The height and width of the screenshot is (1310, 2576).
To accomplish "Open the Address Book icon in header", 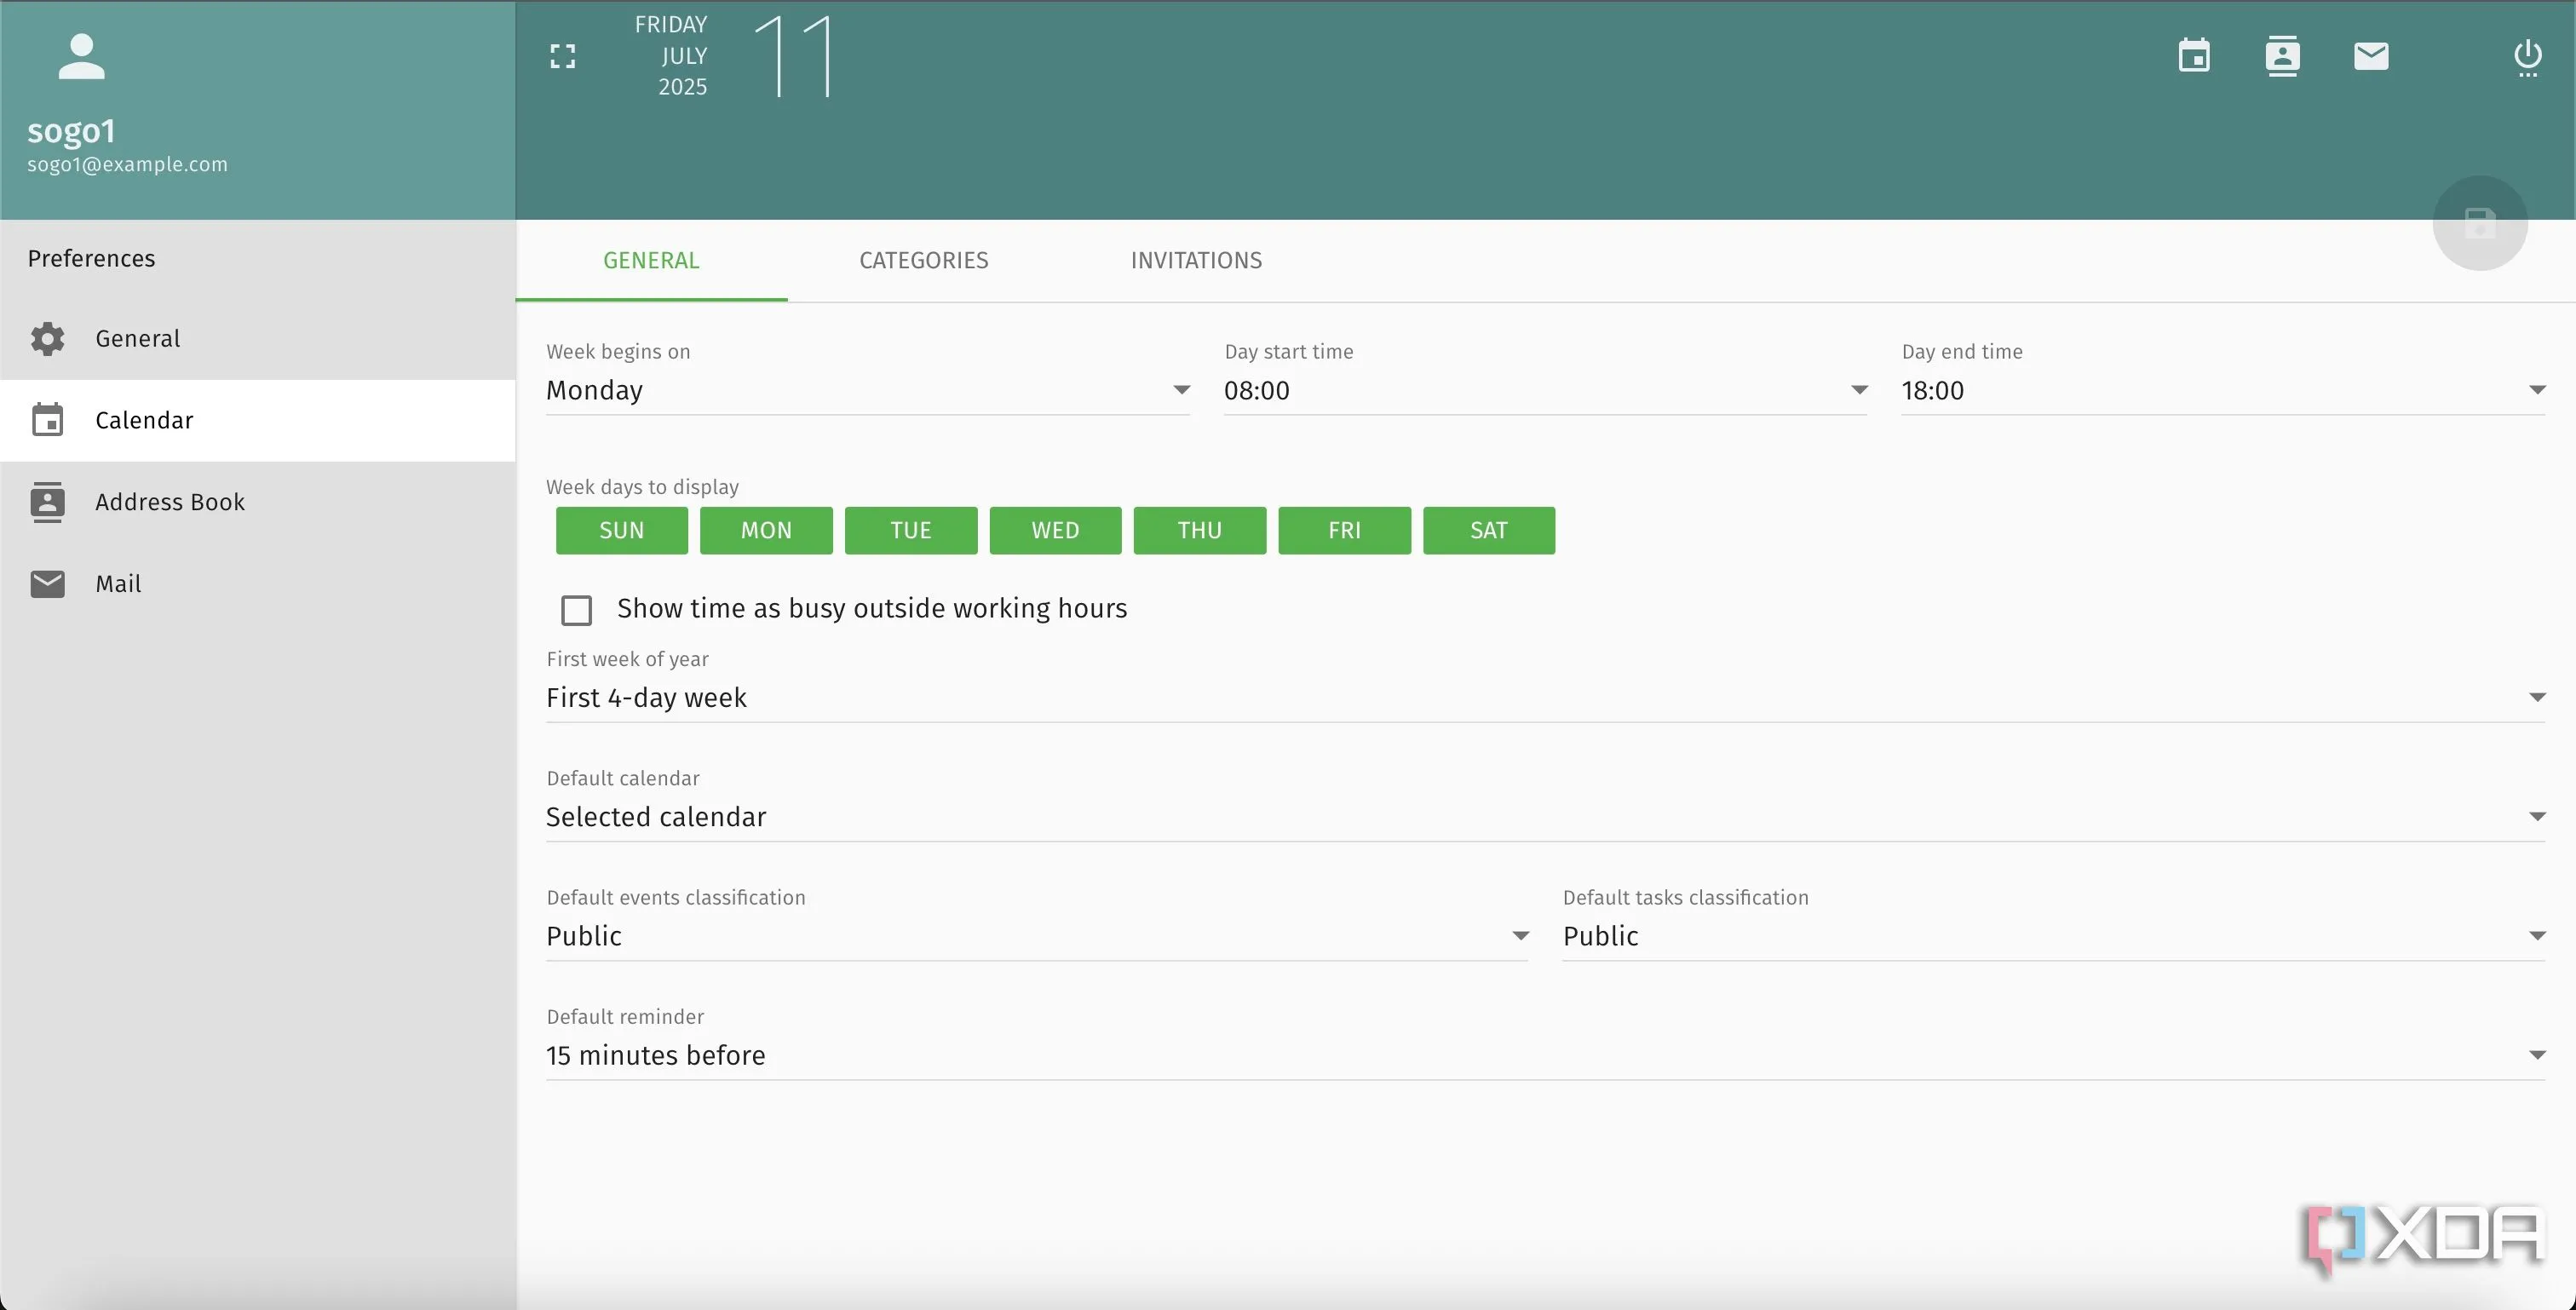I will pyautogui.click(x=2282, y=56).
